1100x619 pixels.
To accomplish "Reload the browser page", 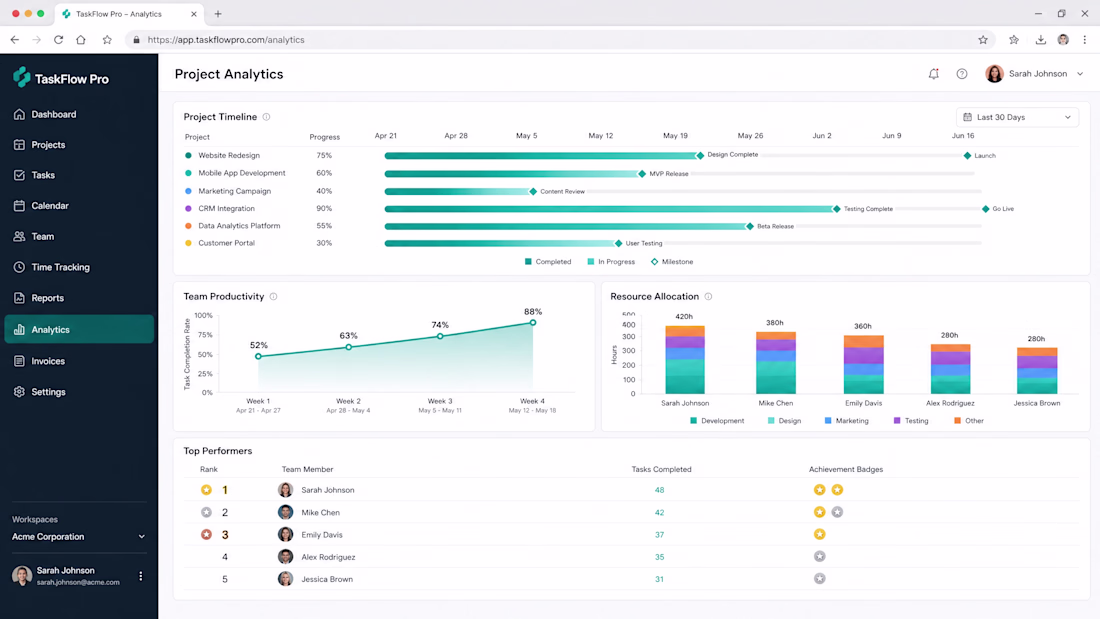I will tap(59, 40).
